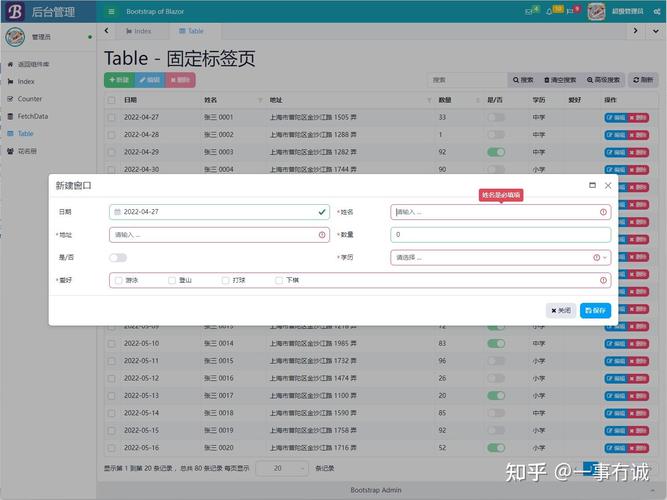Open the settings gears icon in top bar
The width and height of the screenshot is (667, 500).
[657, 11]
